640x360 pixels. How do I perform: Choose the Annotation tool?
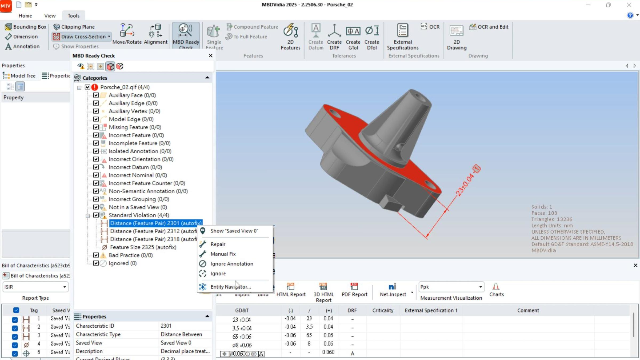pyautogui.click(x=22, y=47)
